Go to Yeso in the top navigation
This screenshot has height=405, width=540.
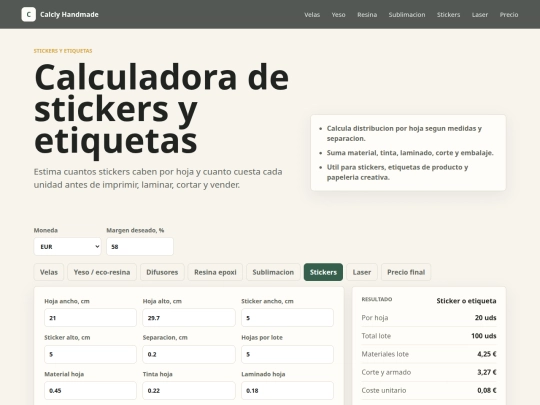coord(338,15)
